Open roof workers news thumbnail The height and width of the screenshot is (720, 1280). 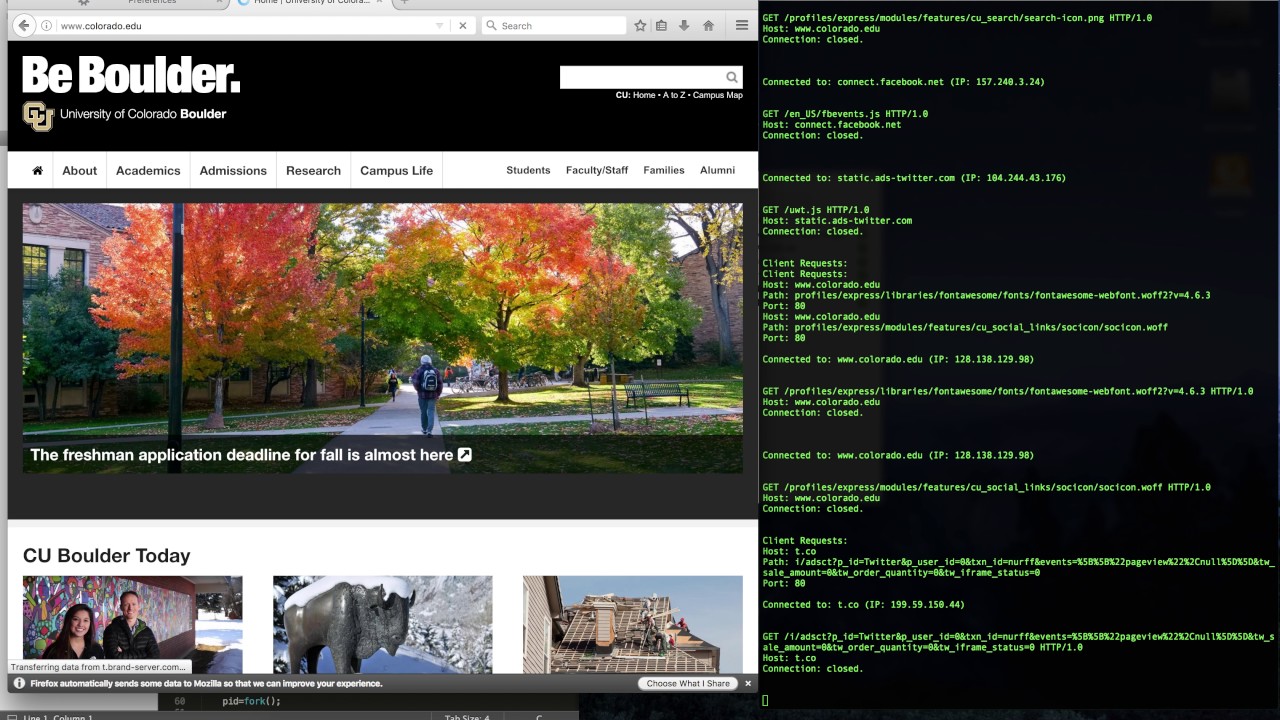(632, 624)
